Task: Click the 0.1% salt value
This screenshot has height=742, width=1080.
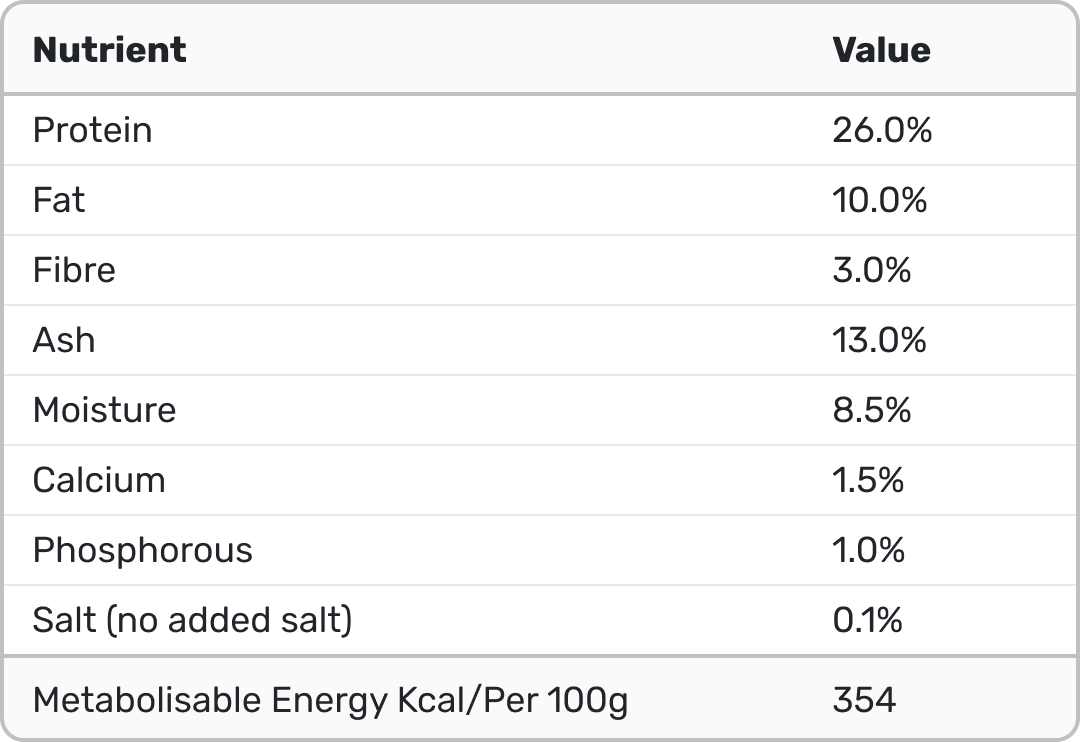Action: coord(867,620)
